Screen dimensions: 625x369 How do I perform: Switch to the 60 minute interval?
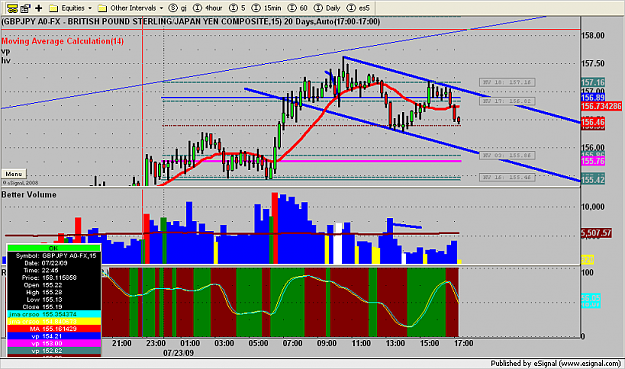pos(297,8)
